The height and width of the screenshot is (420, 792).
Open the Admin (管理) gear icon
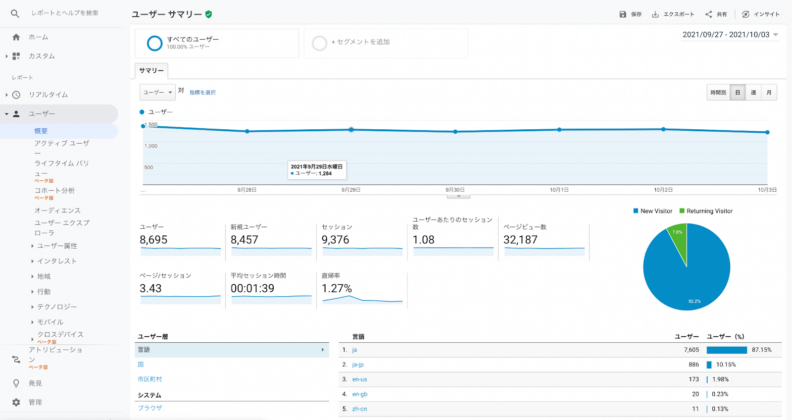click(16, 402)
